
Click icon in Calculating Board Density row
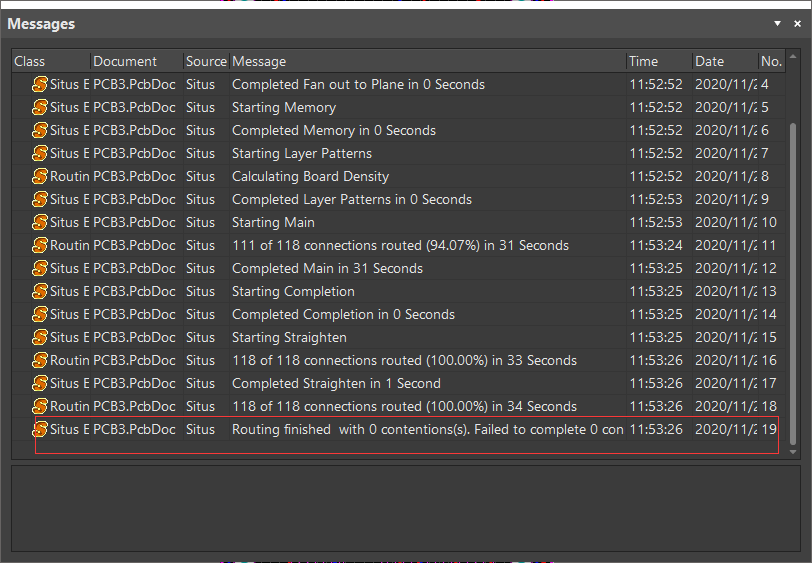[40, 176]
